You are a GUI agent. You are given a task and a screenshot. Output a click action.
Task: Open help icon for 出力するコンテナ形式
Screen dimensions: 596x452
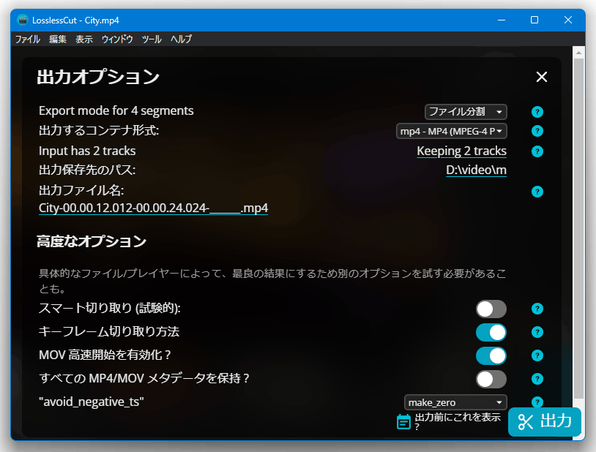click(537, 131)
